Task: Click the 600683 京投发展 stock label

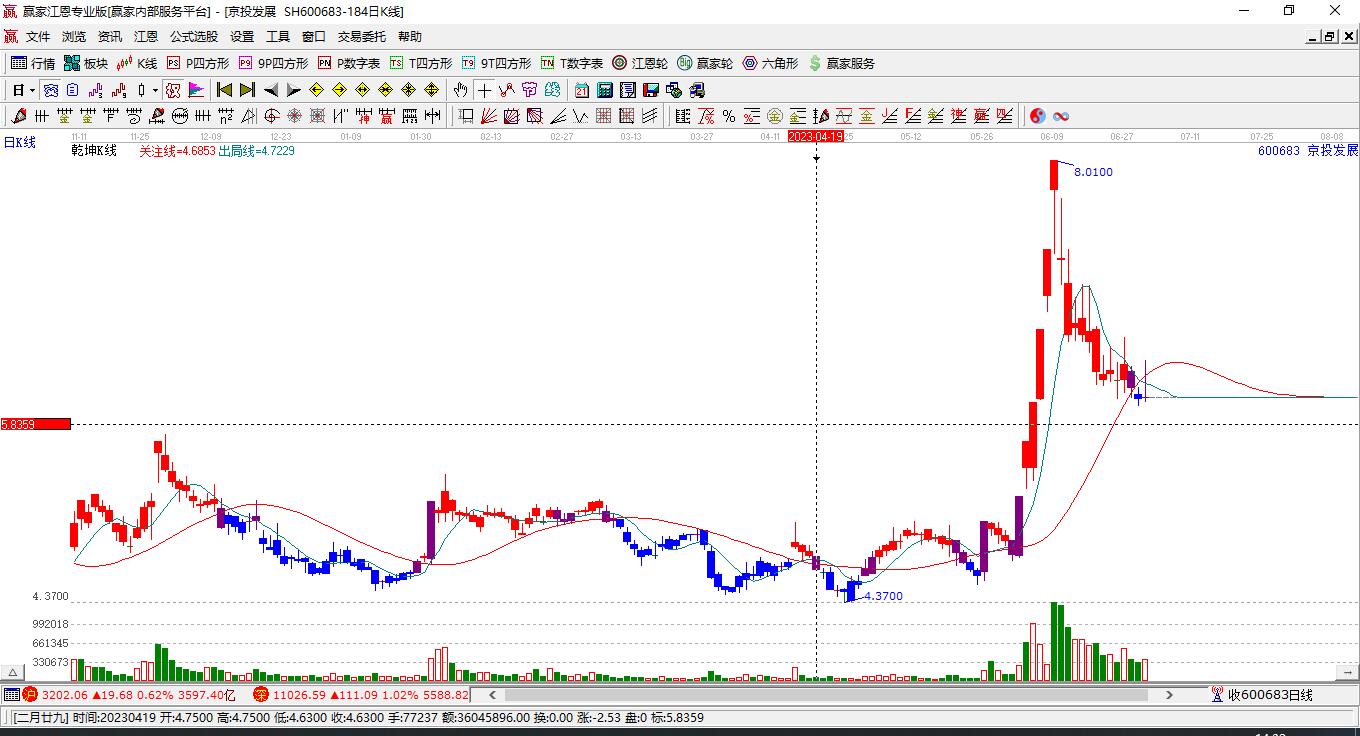Action: 1308,151
